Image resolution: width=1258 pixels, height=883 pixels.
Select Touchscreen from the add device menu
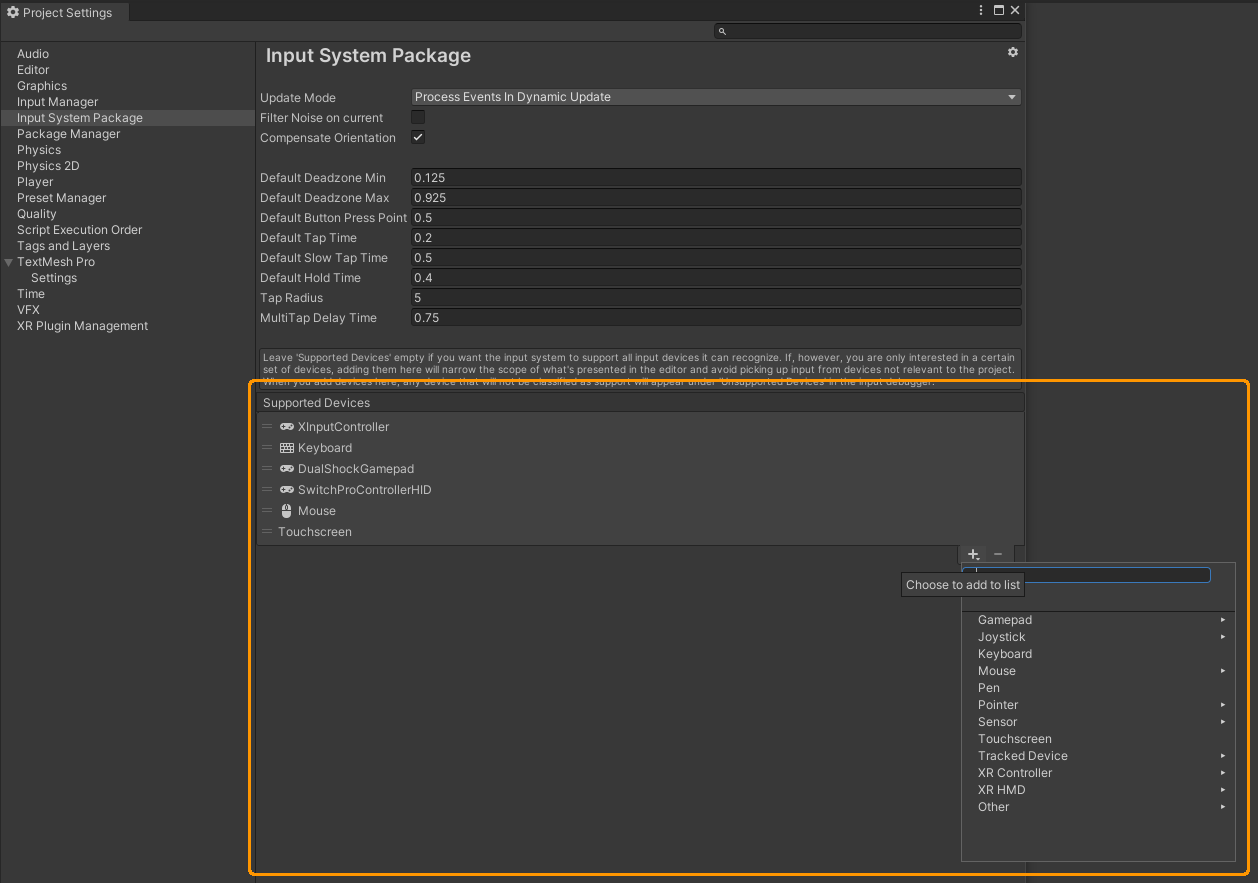pos(1014,738)
